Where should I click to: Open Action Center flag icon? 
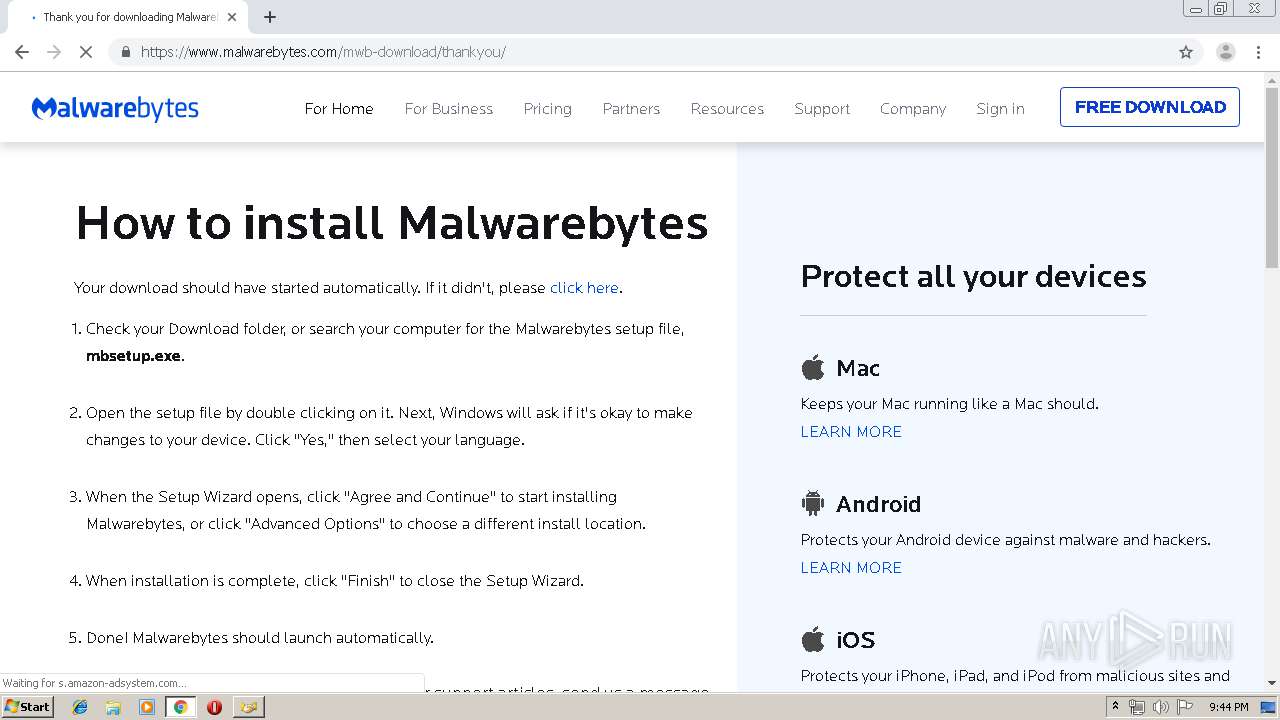1185,707
